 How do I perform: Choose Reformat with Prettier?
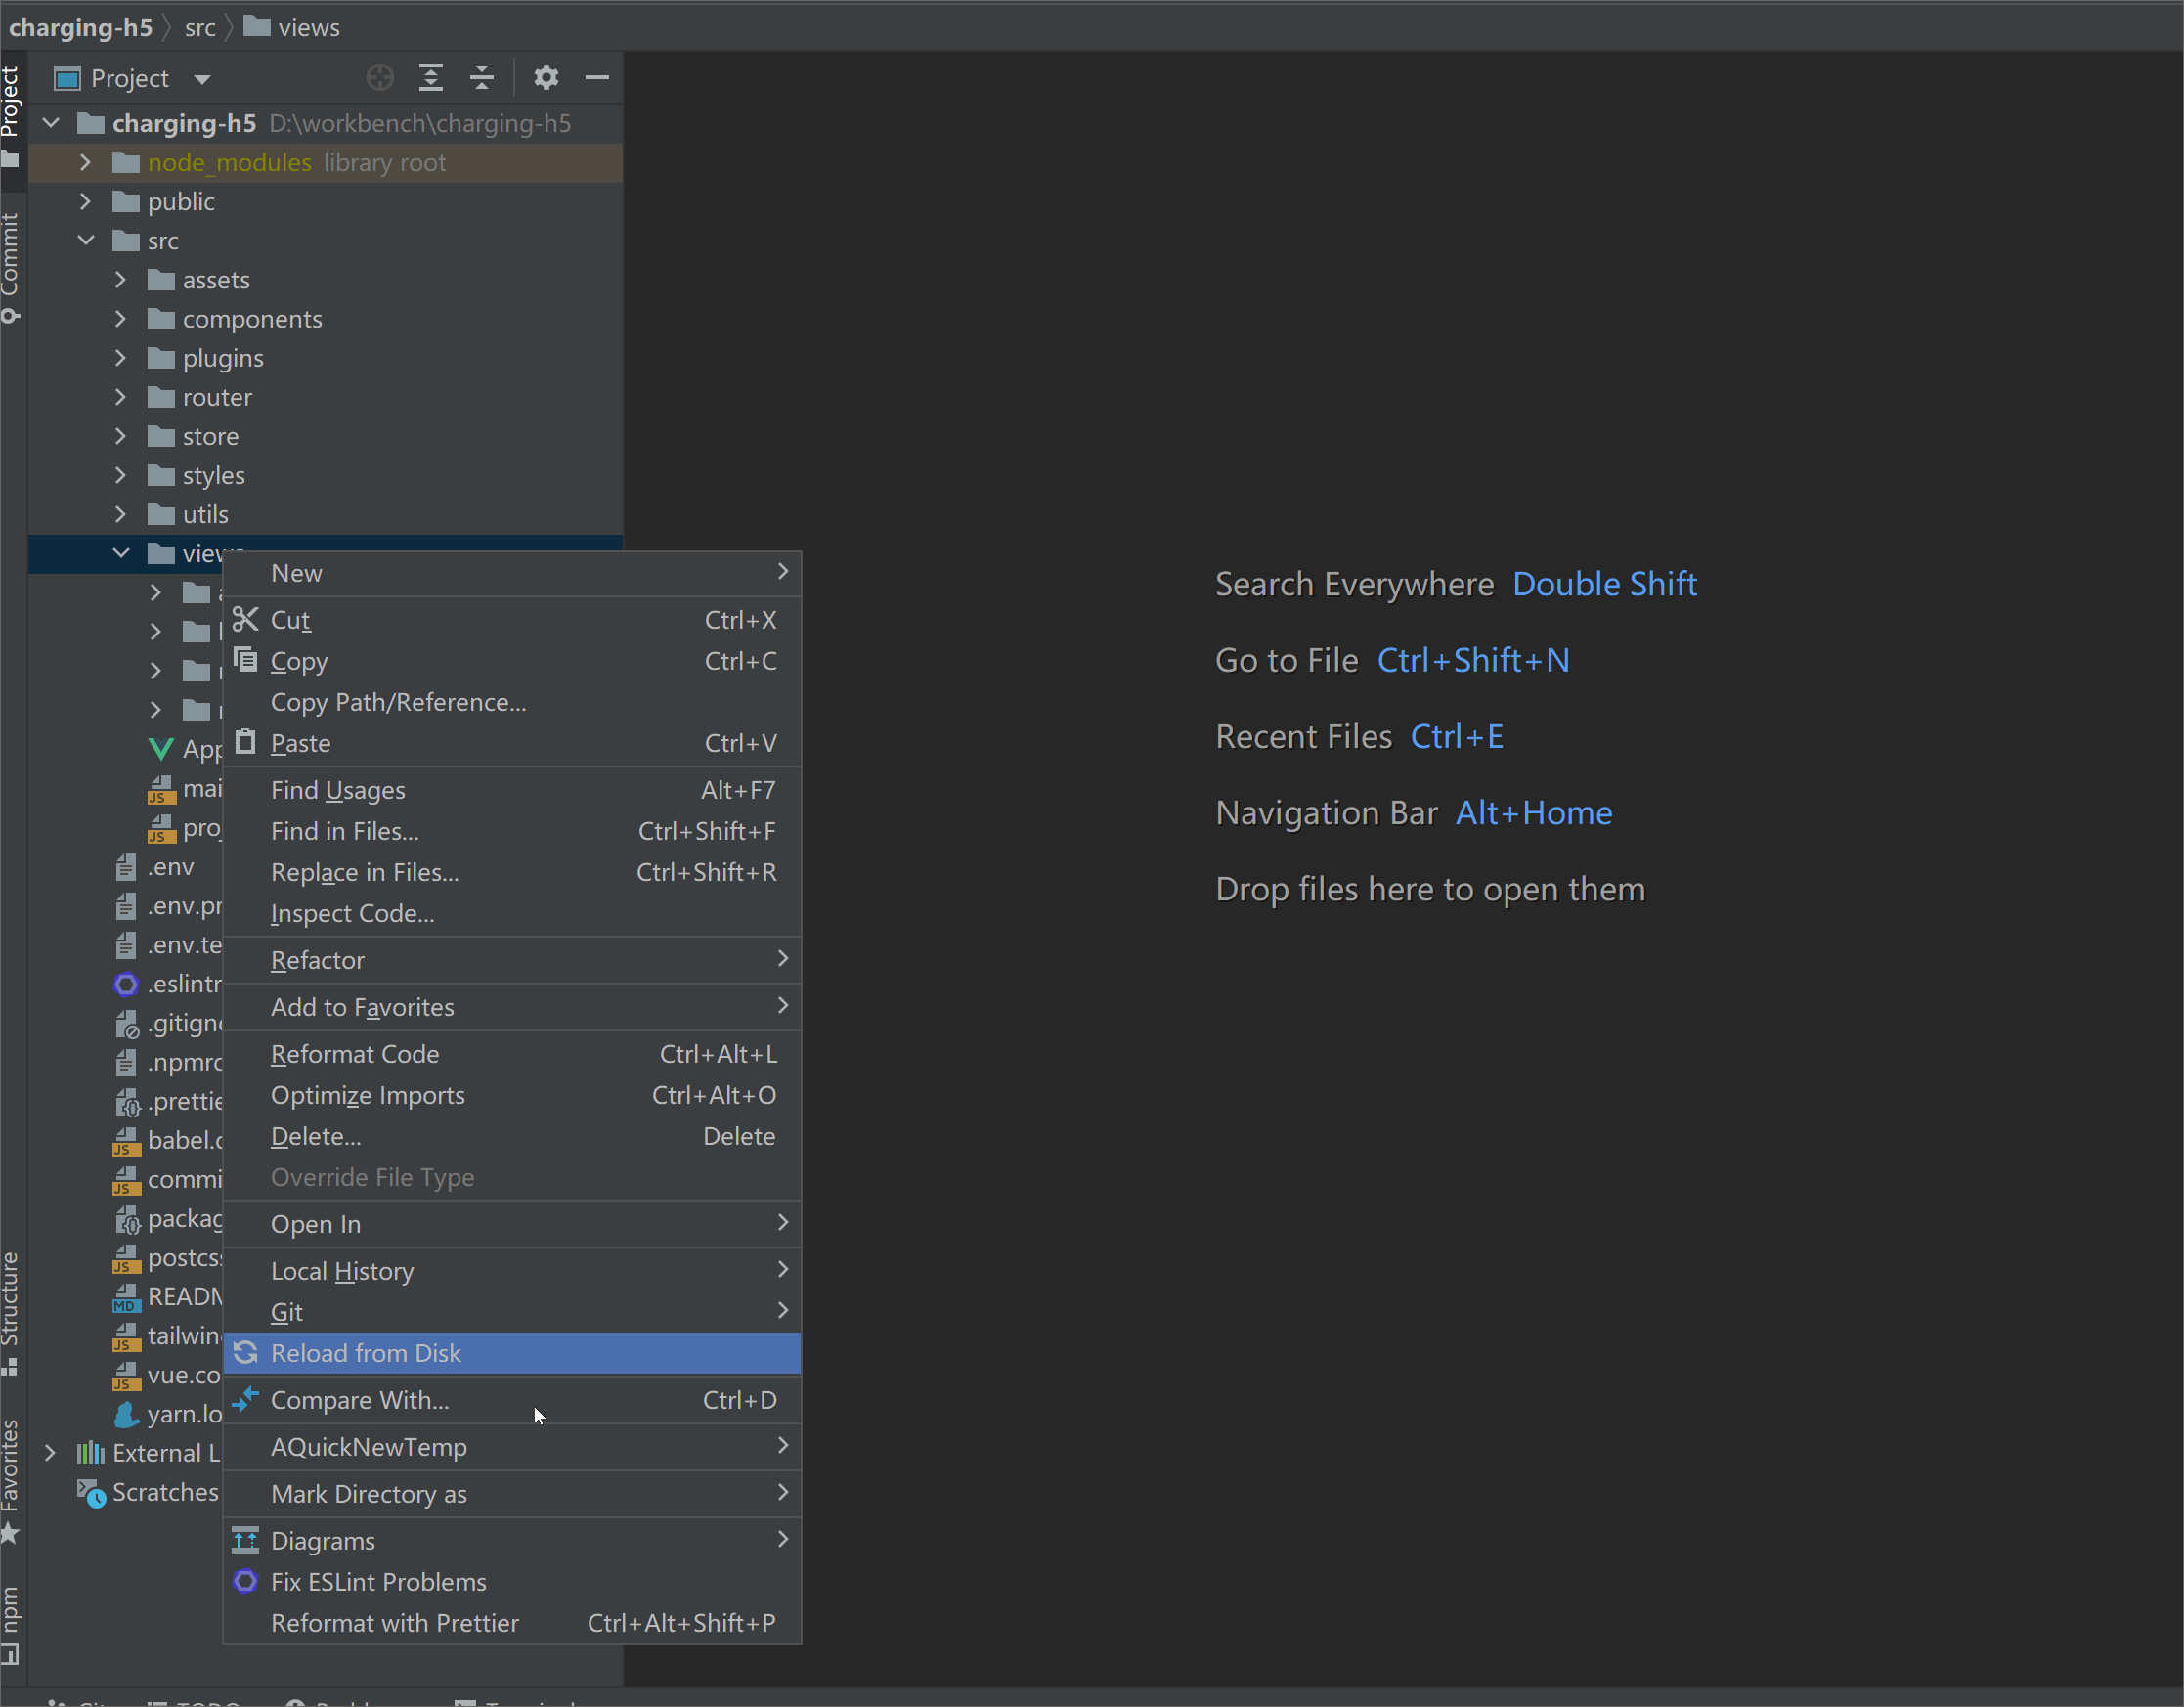tap(512, 1623)
